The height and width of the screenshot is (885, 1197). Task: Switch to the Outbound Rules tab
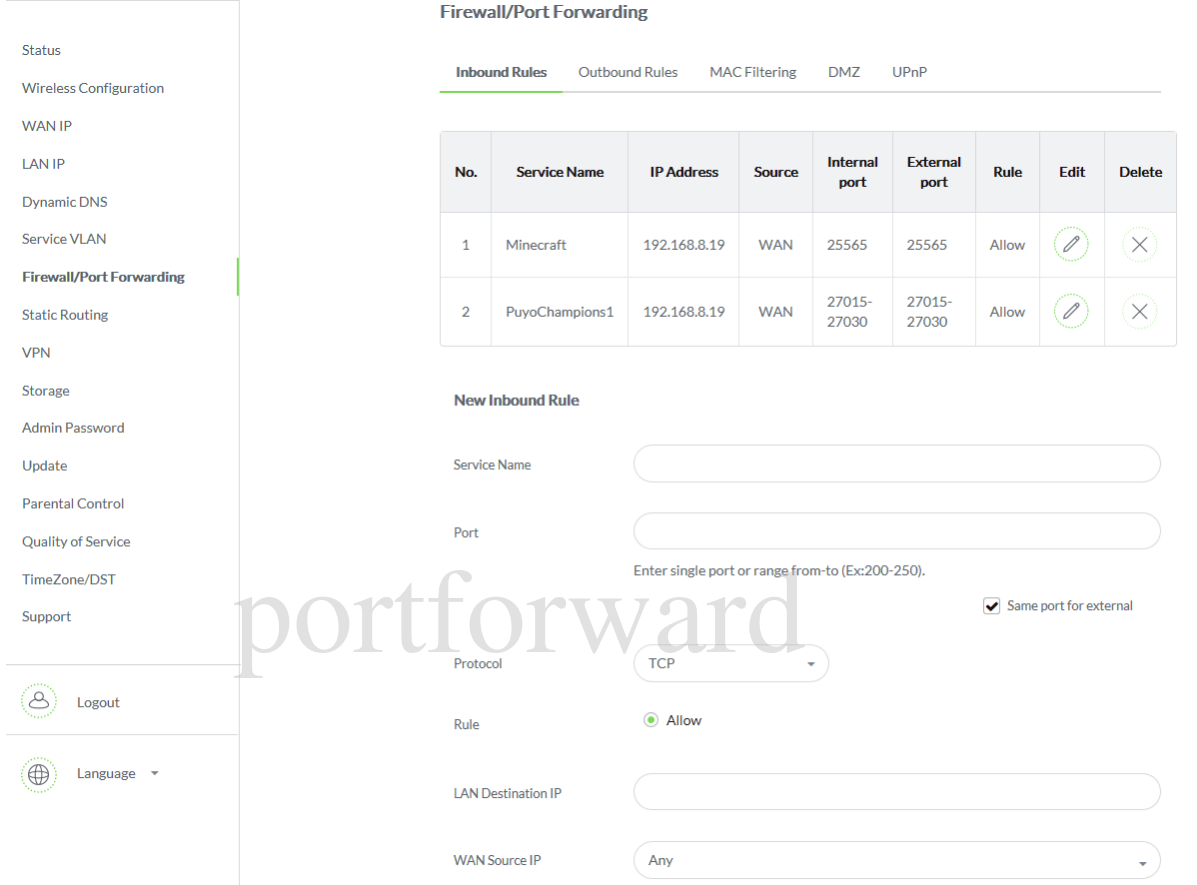point(628,71)
